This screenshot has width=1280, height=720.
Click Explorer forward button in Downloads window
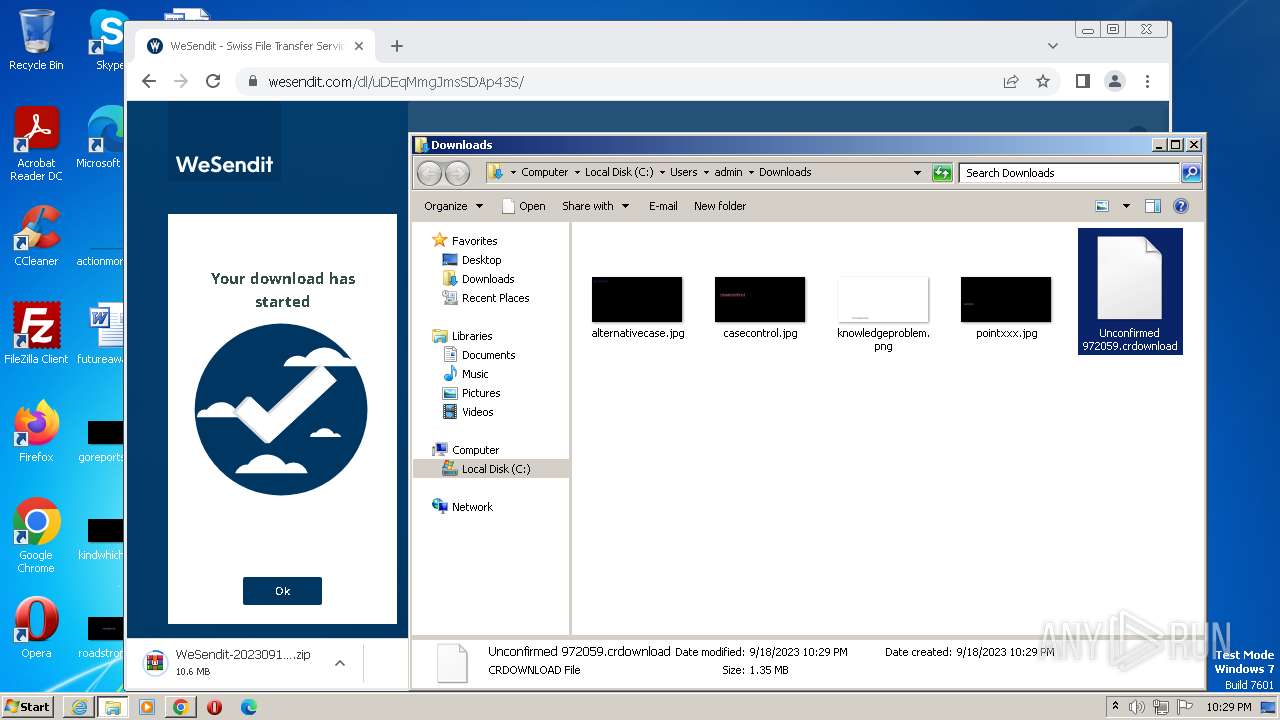(x=457, y=173)
